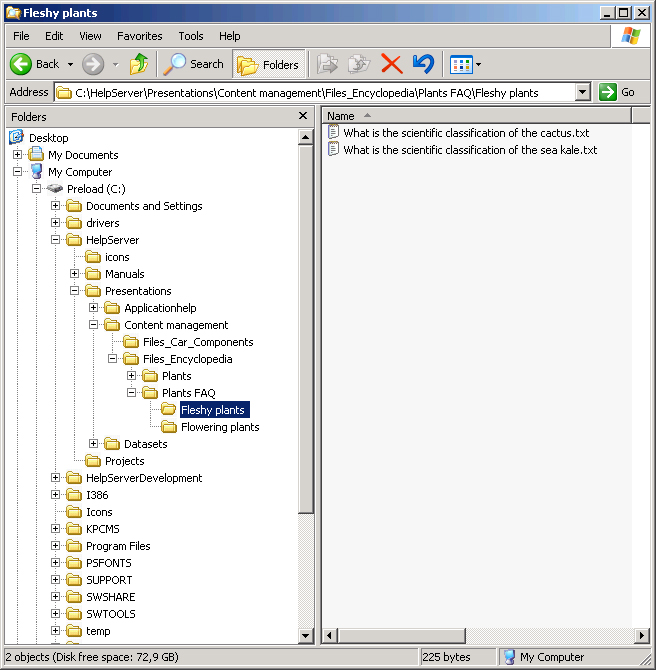Click the Back arrow icon

(21, 64)
